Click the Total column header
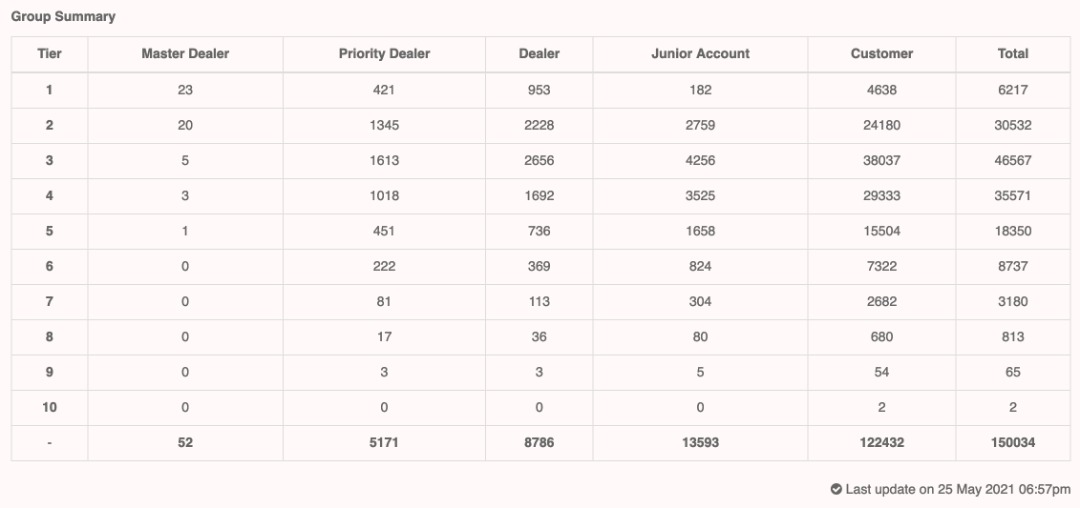The width and height of the screenshot is (1080, 508). pos(1013,54)
